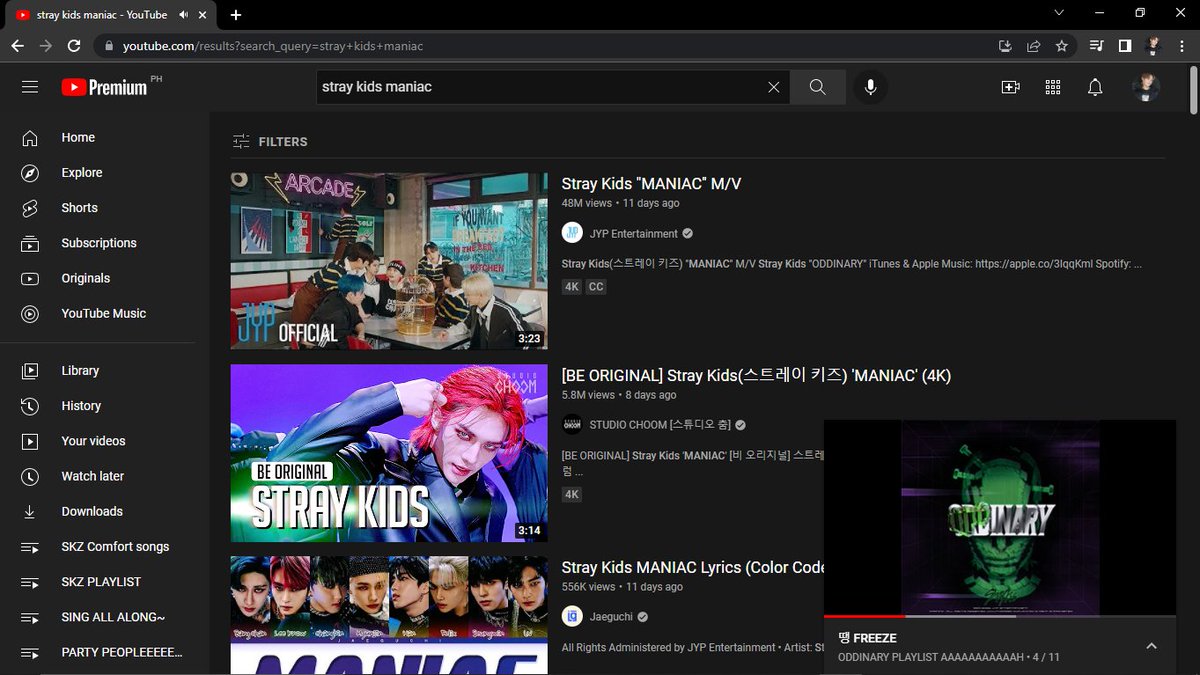This screenshot has height=675, width=1200.
Task: Start voice search with microphone
Action: pyautogui.click(x=870, y=87)
